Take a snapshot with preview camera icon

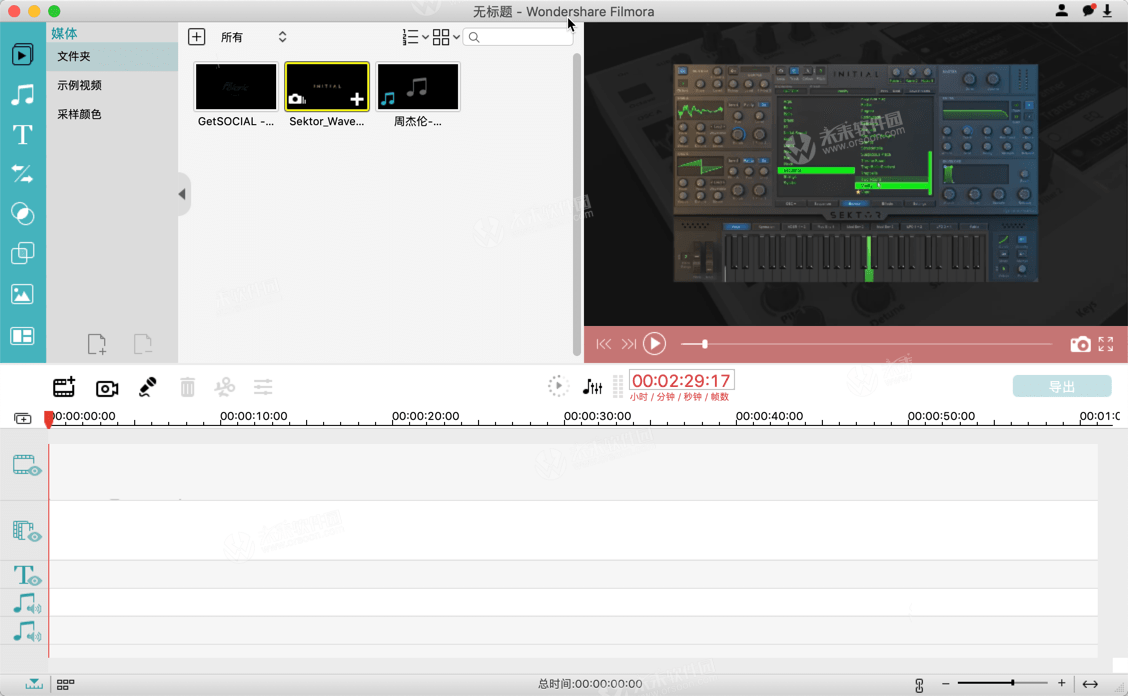1080,344
